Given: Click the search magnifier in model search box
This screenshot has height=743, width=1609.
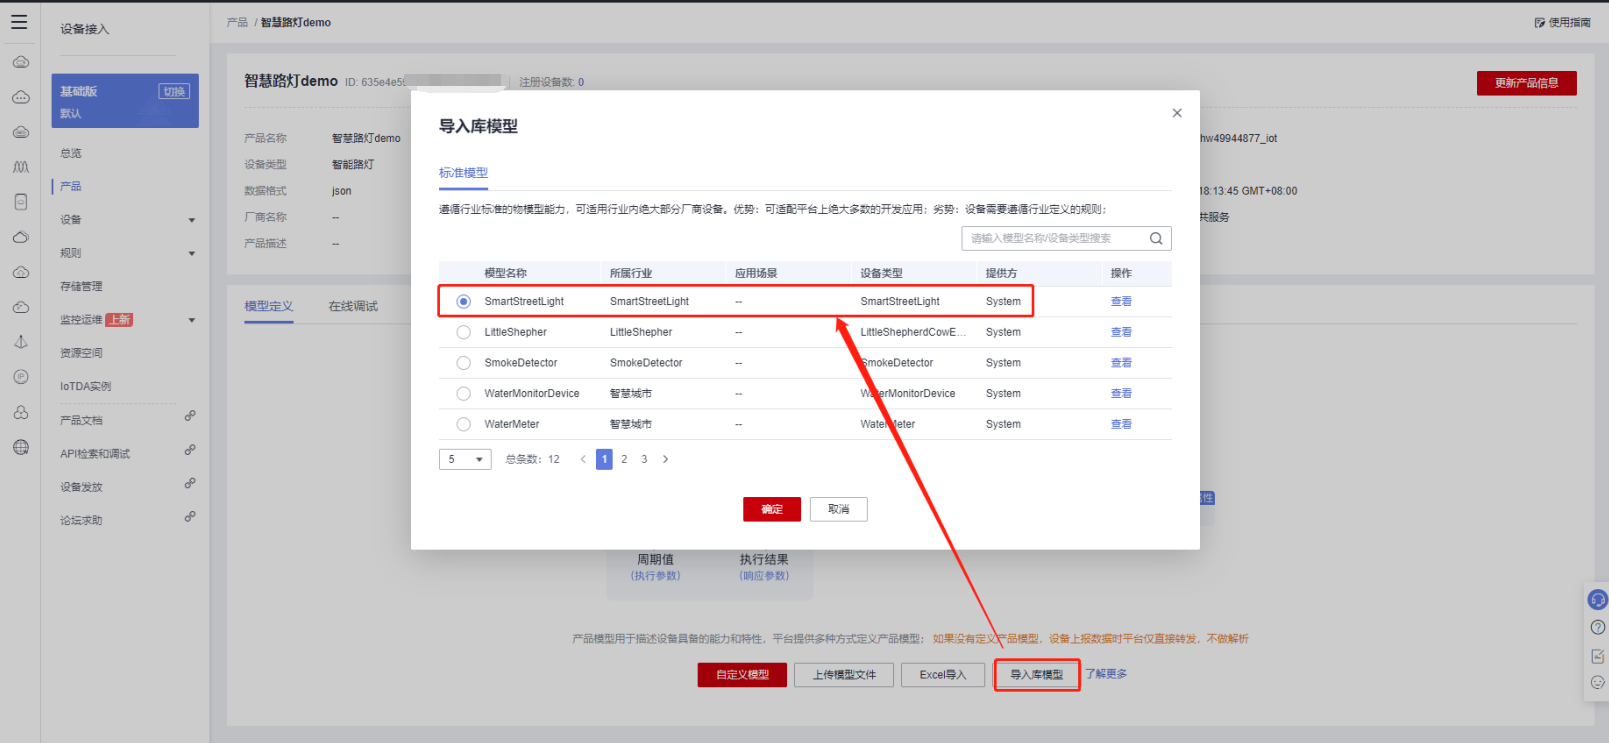Looking at the screenshot, I should click(x=1156, y=238).
